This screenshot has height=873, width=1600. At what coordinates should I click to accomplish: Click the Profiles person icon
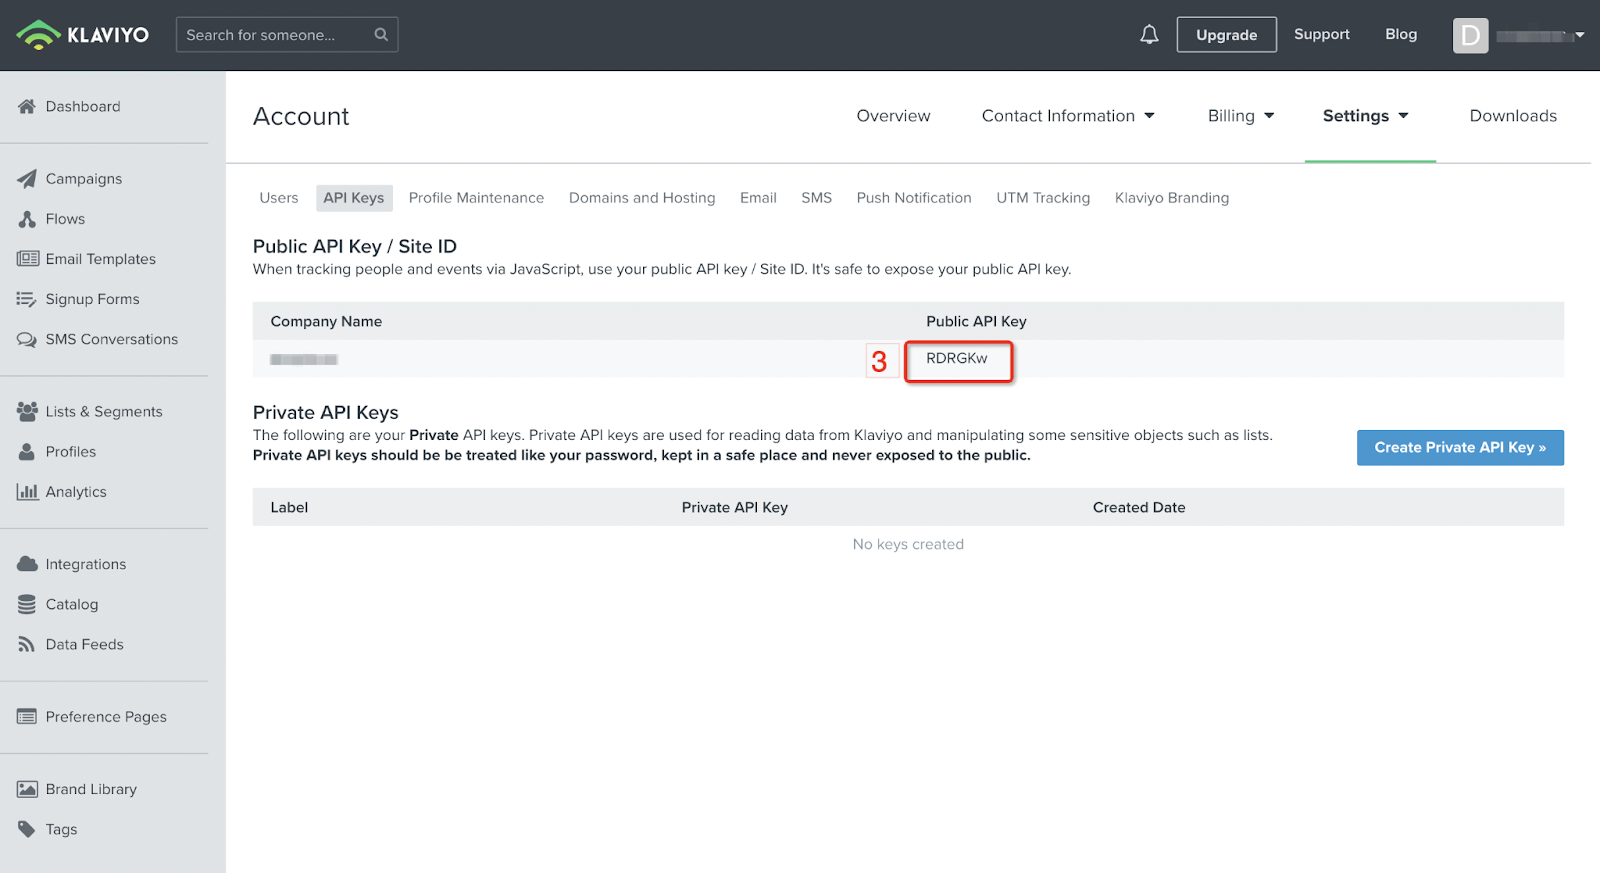pos(27,452)
